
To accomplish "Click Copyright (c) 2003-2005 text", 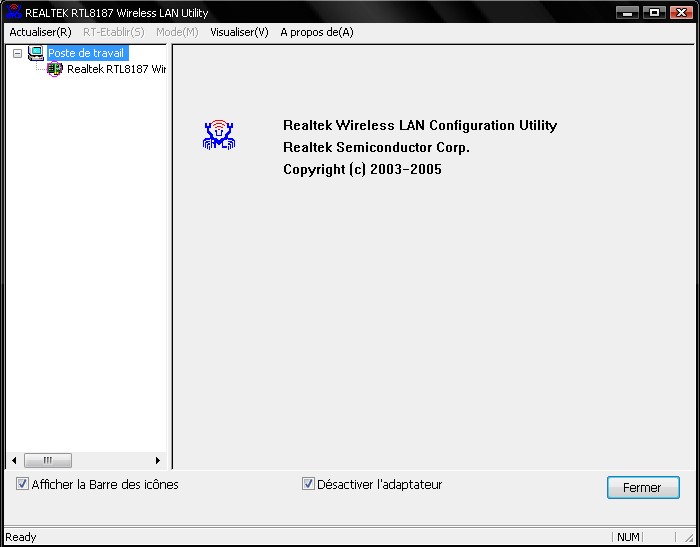I will (362, 170).
